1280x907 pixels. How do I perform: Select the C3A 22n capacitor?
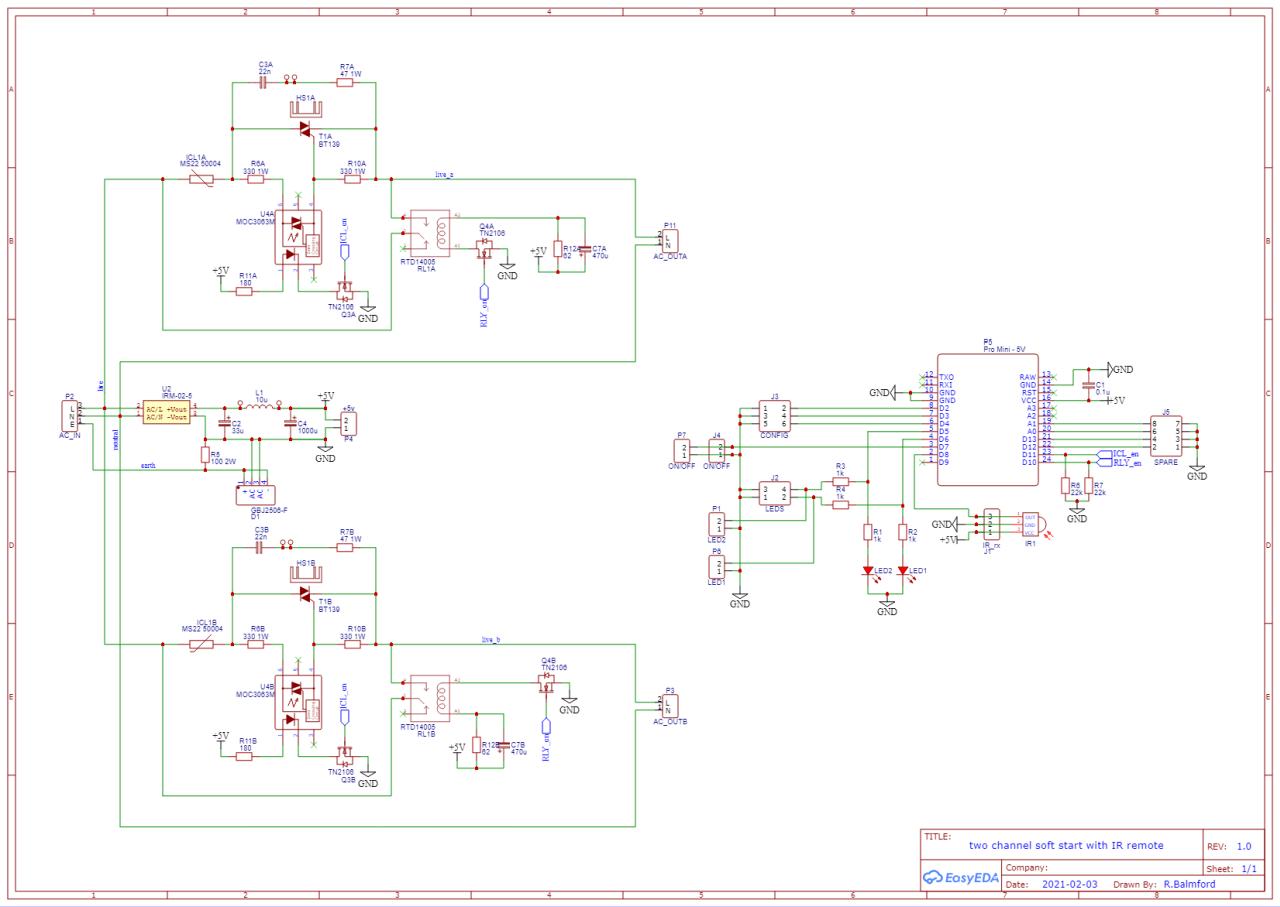(x=263, y=83)
